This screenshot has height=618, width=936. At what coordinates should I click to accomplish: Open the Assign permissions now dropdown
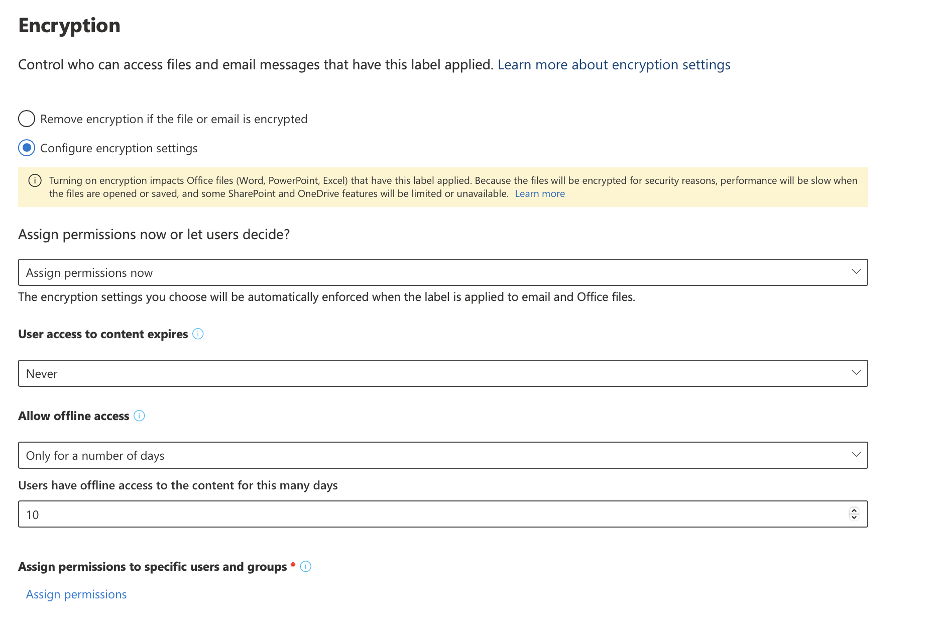click(x=442, y=272)
